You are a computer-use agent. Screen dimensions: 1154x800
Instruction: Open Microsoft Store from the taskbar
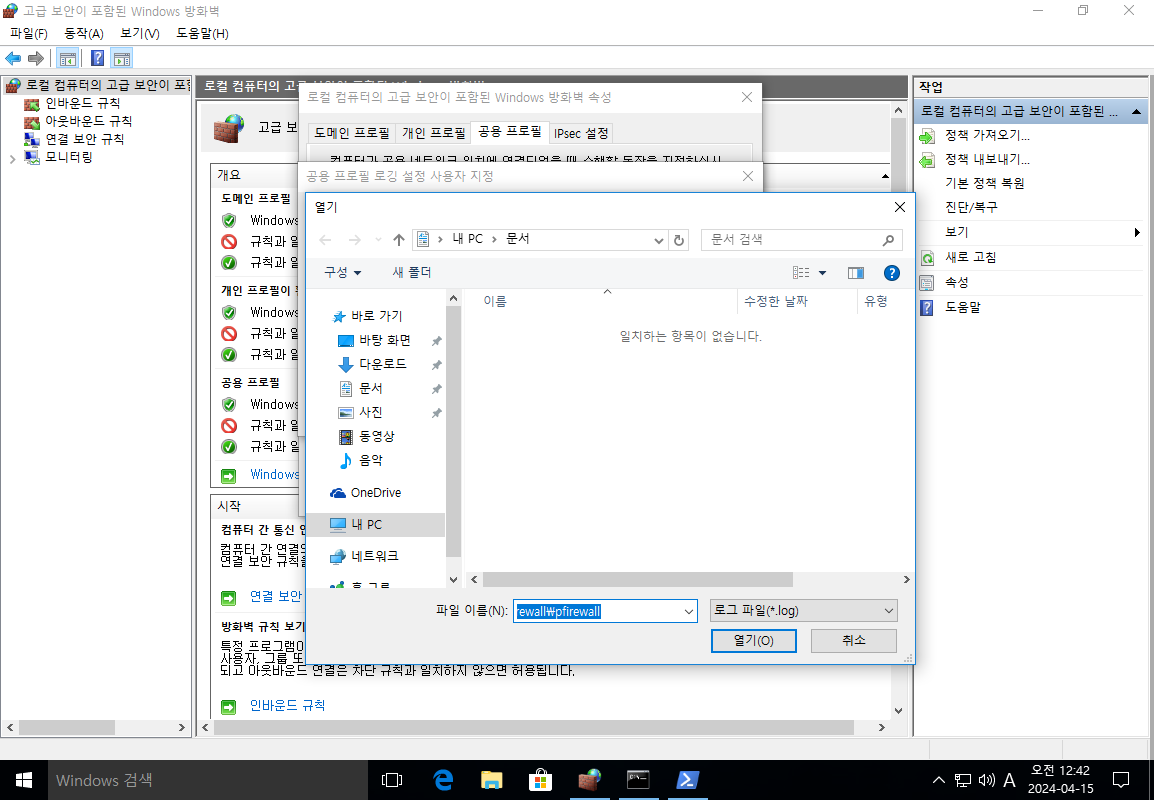540,780
